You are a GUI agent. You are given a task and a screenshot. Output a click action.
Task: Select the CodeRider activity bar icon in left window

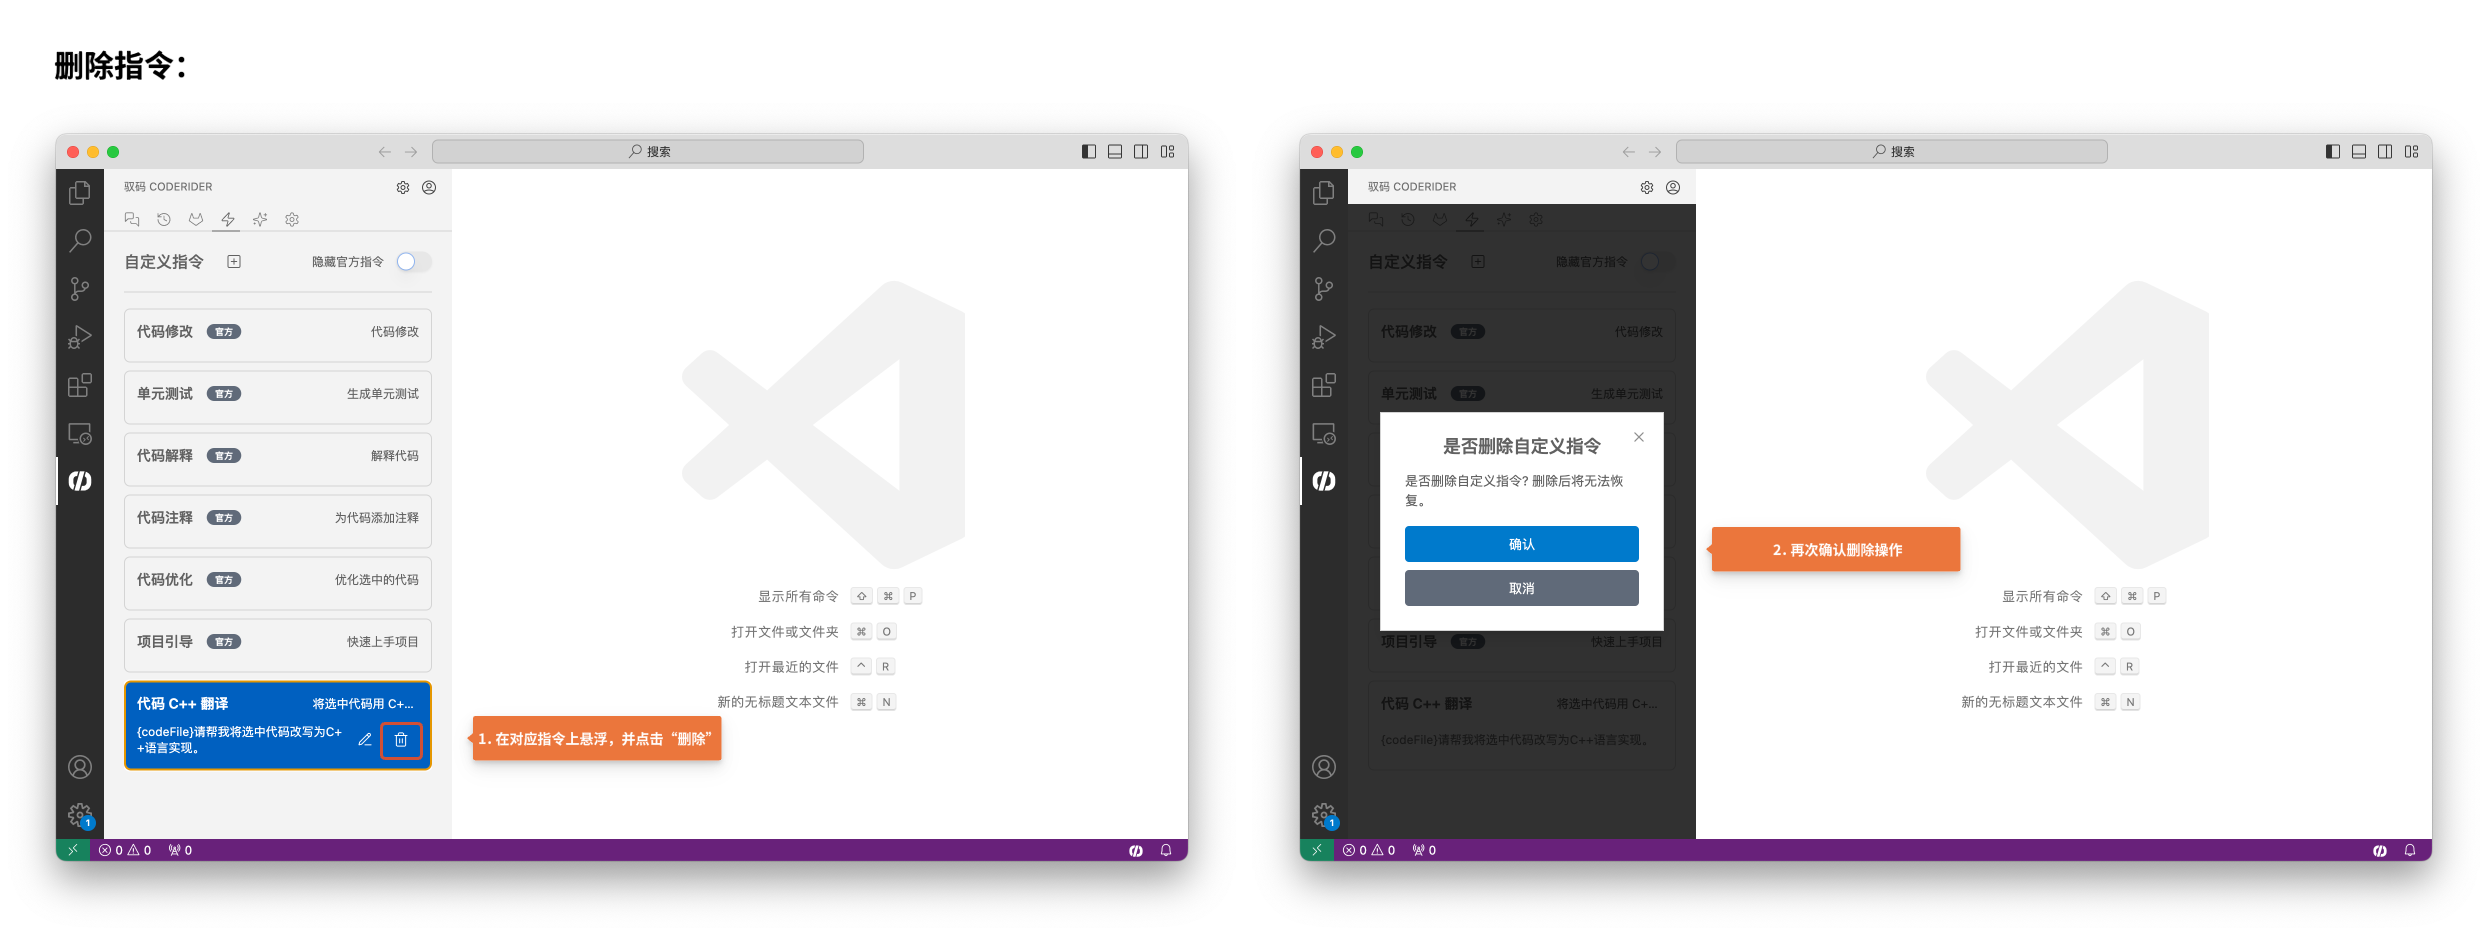pos(80,481)
